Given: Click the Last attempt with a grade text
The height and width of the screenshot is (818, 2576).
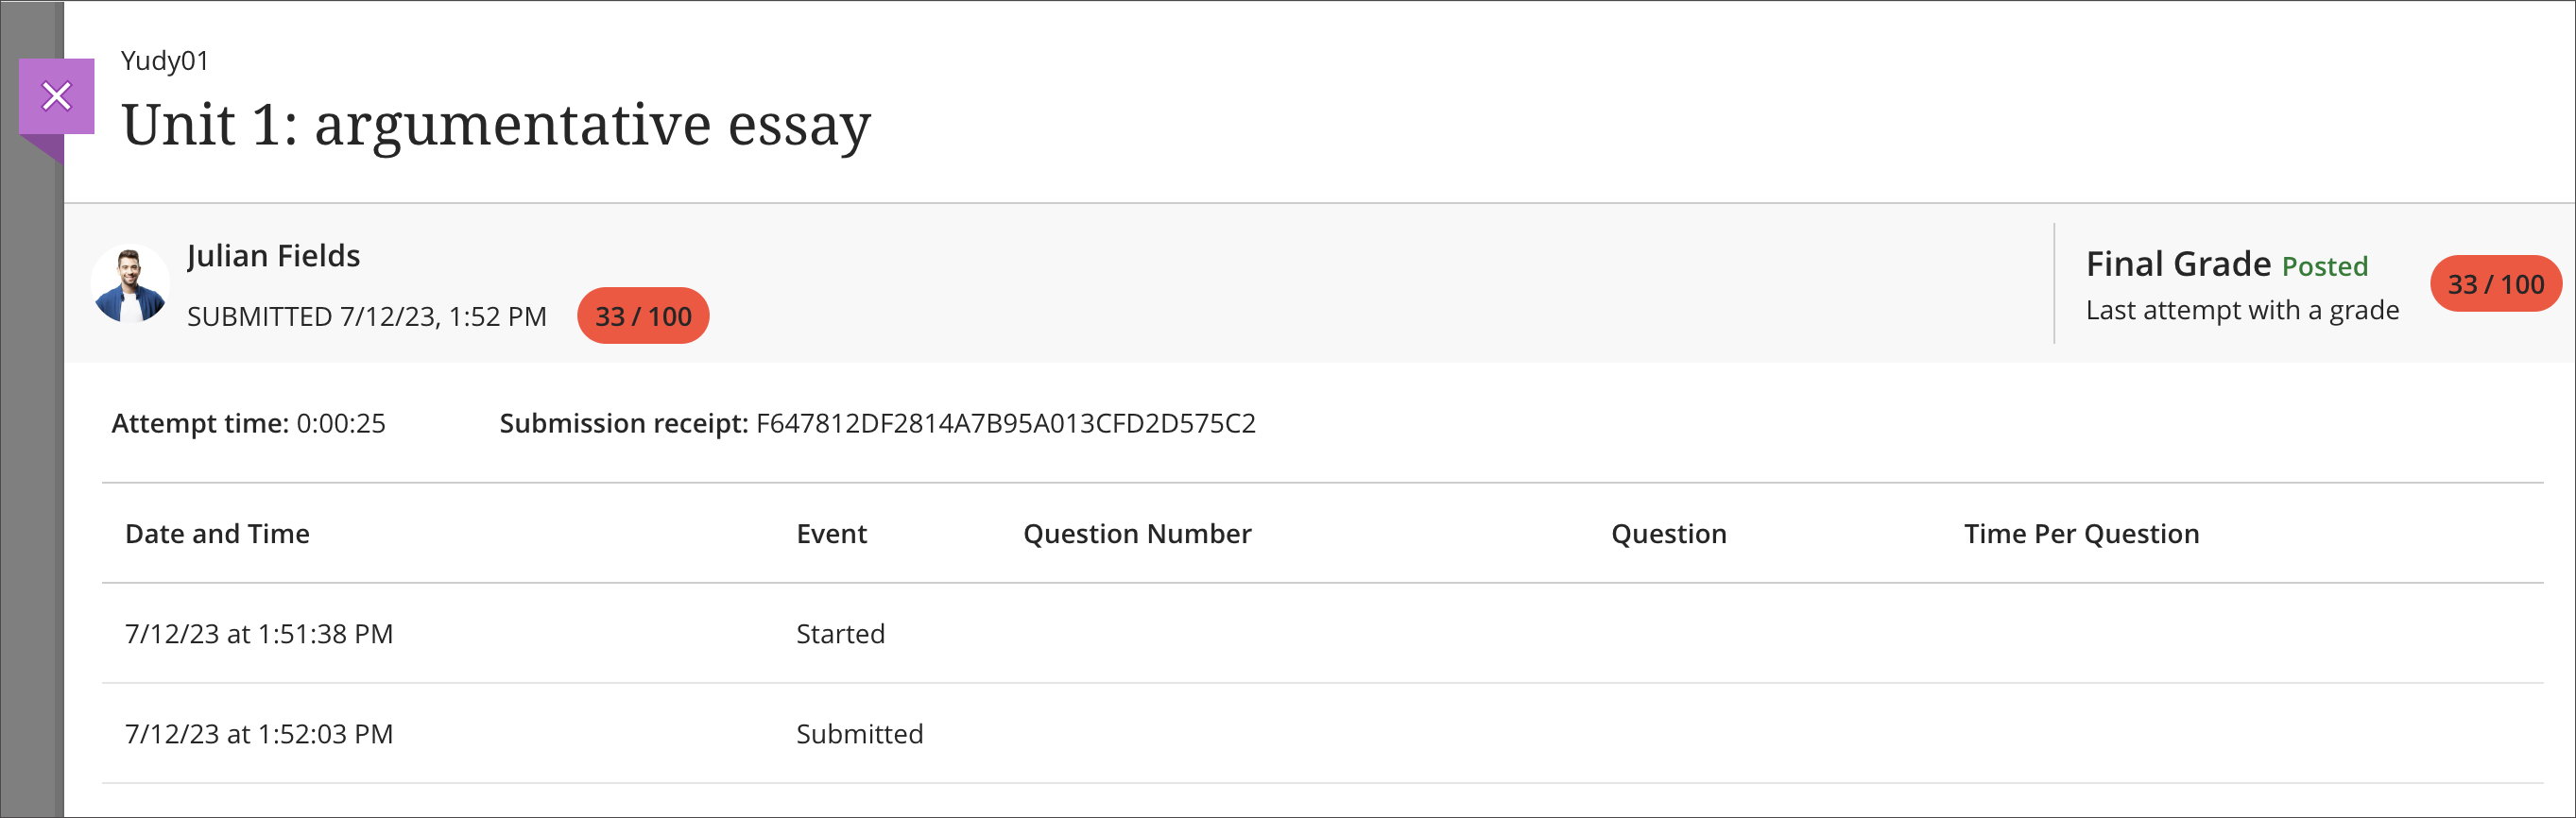Looking at the screenshot, I should (x=2242, y=311).
